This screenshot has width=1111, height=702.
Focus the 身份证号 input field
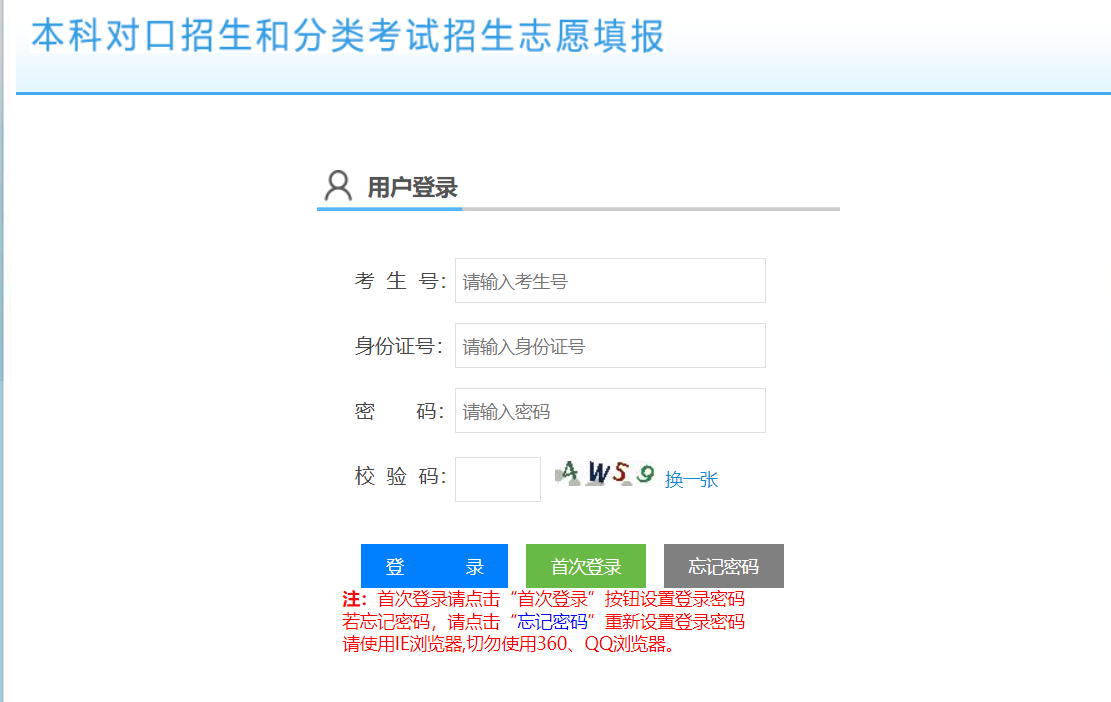(x=610, y=346)
